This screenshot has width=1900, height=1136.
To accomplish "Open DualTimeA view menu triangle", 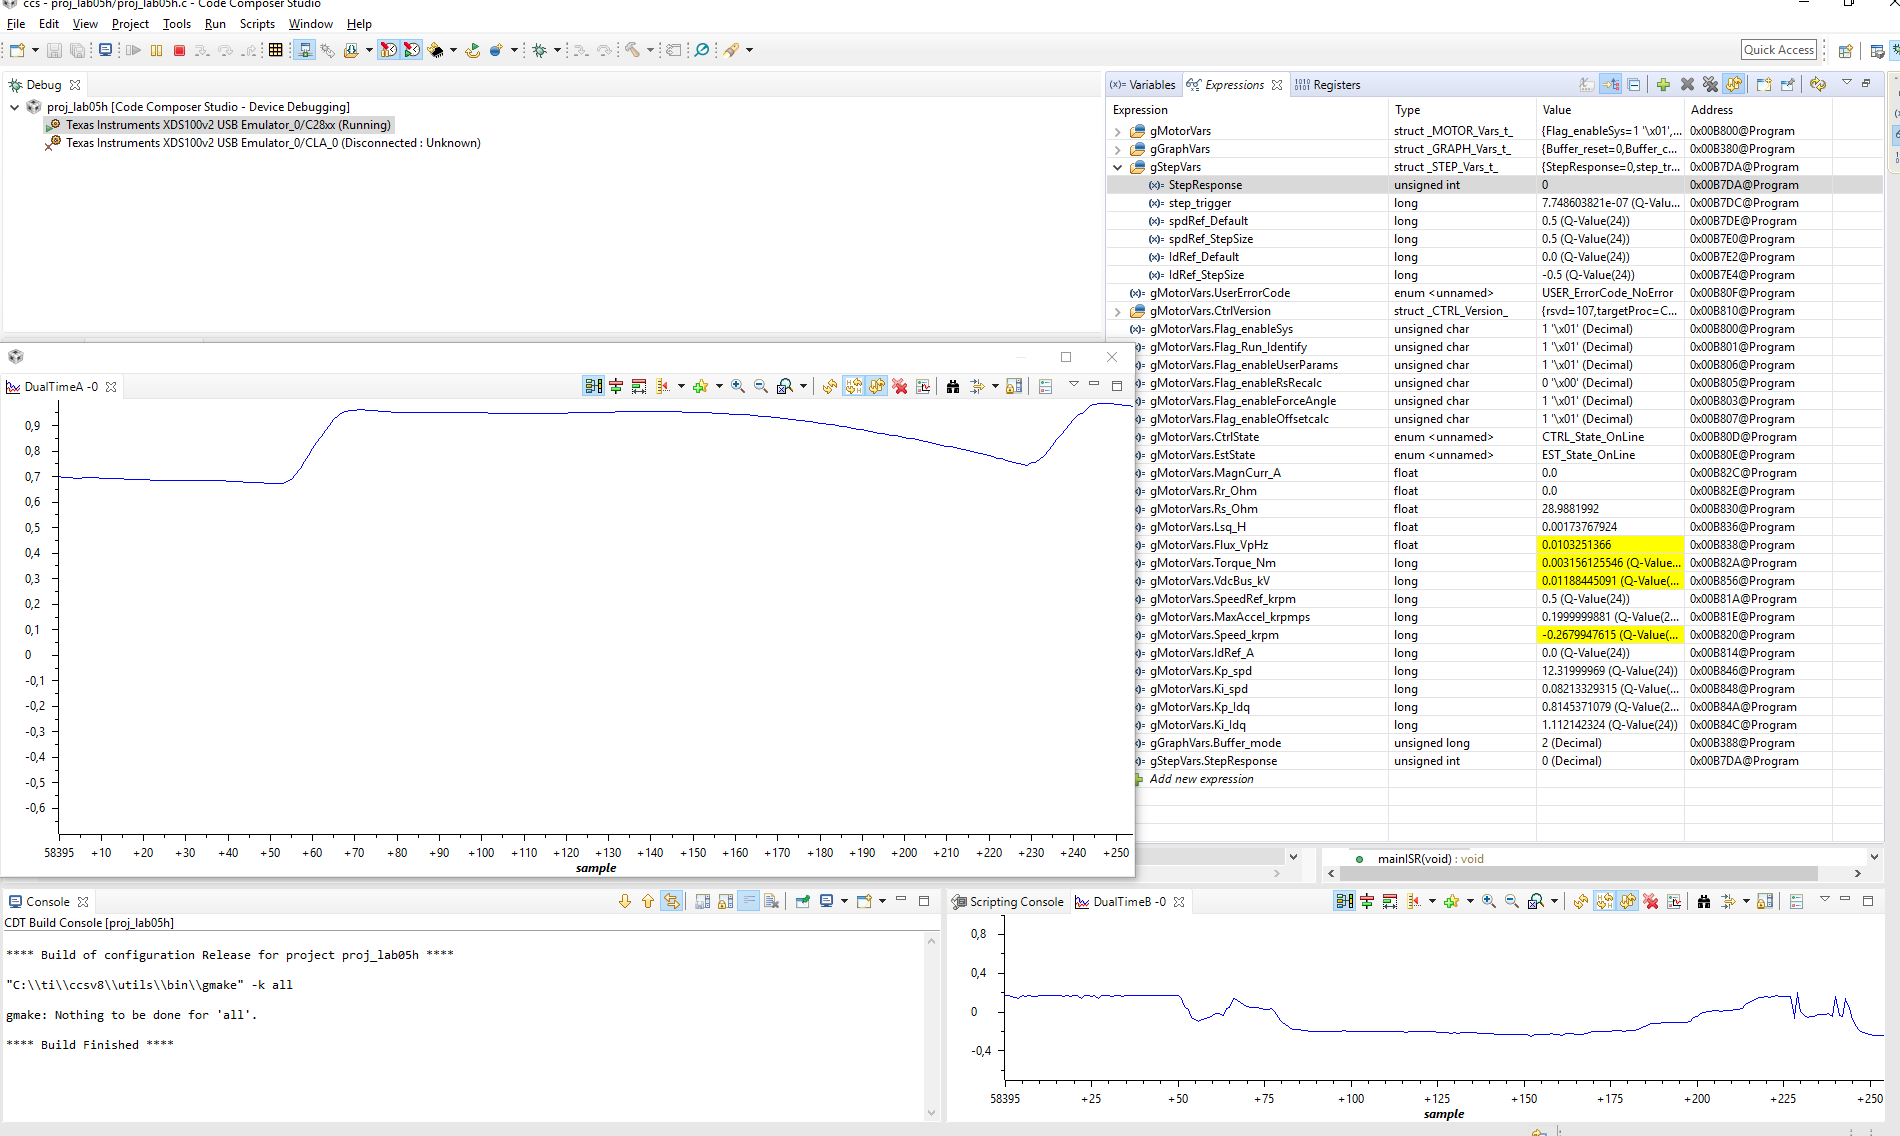I will pos(1073,384).
